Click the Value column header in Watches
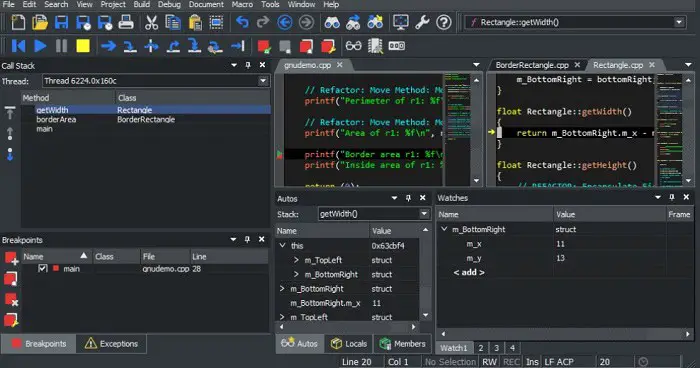The width and height of the screenshot is (700, 368). pos(609,214)
